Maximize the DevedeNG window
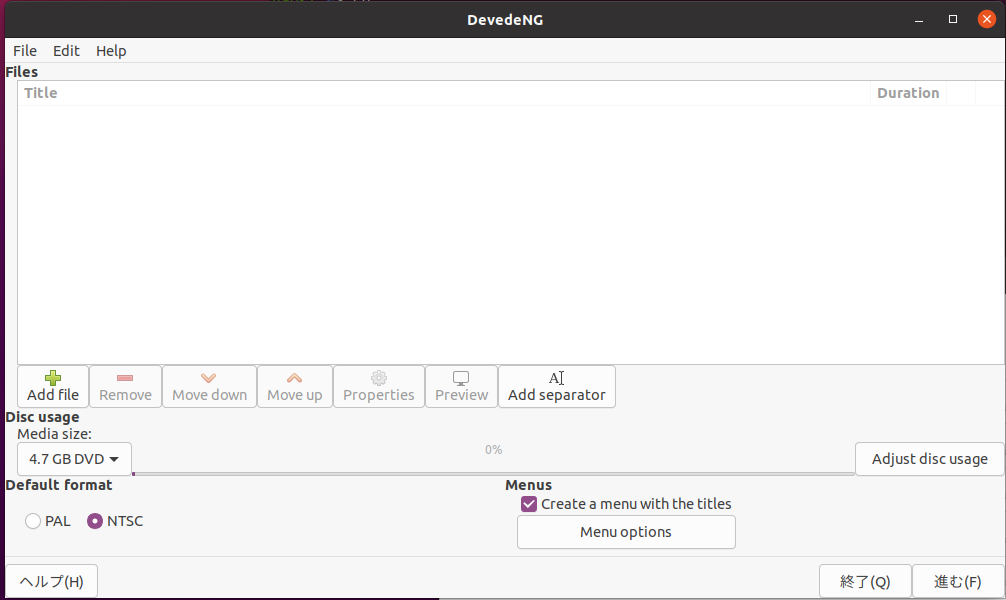 coord(953,19)
